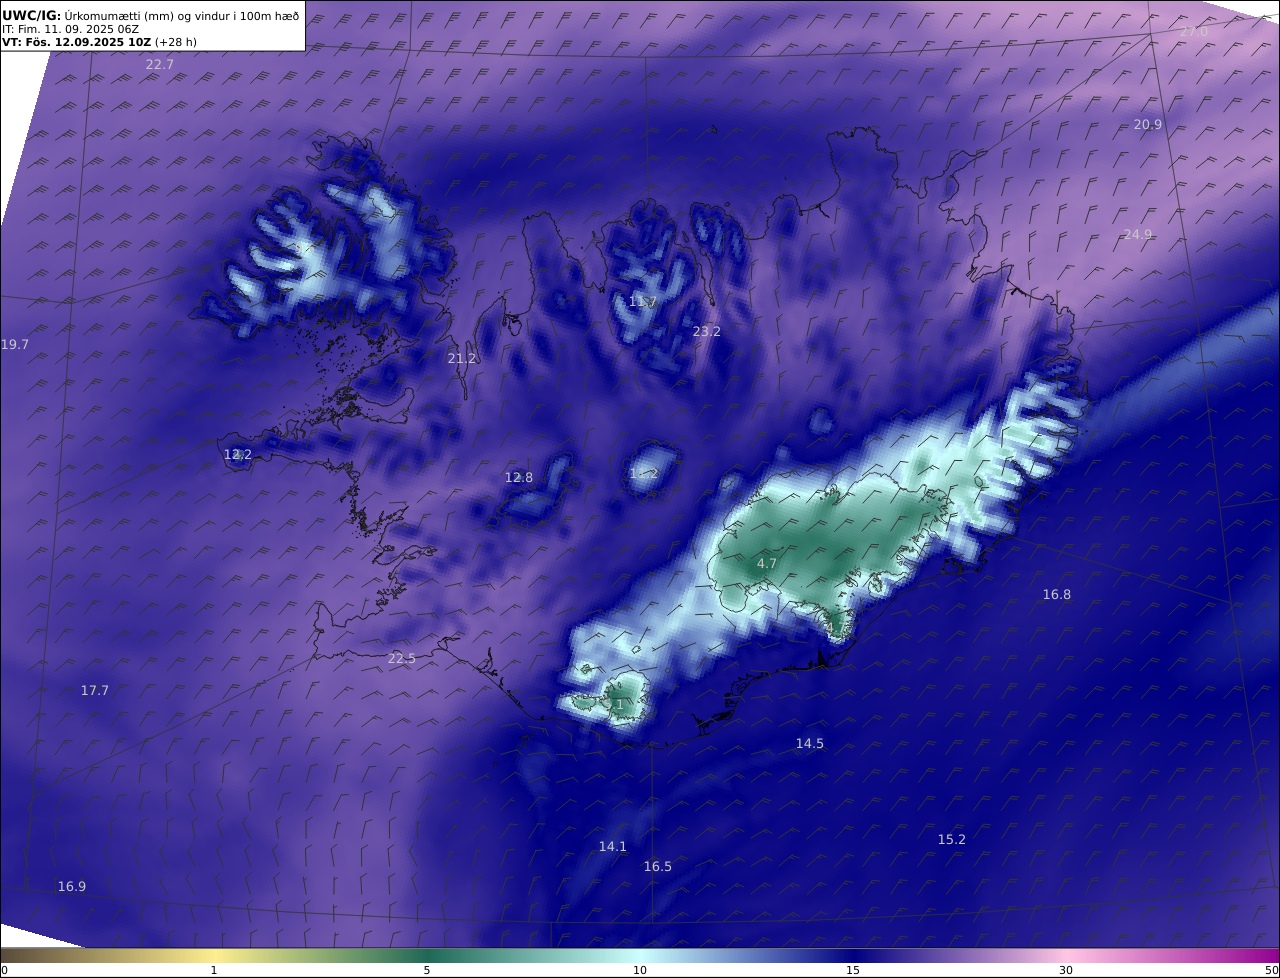This screenshot has width=1280, height=978.
Task: Click the colorbar tick label 50
Action: [1272, 970]
